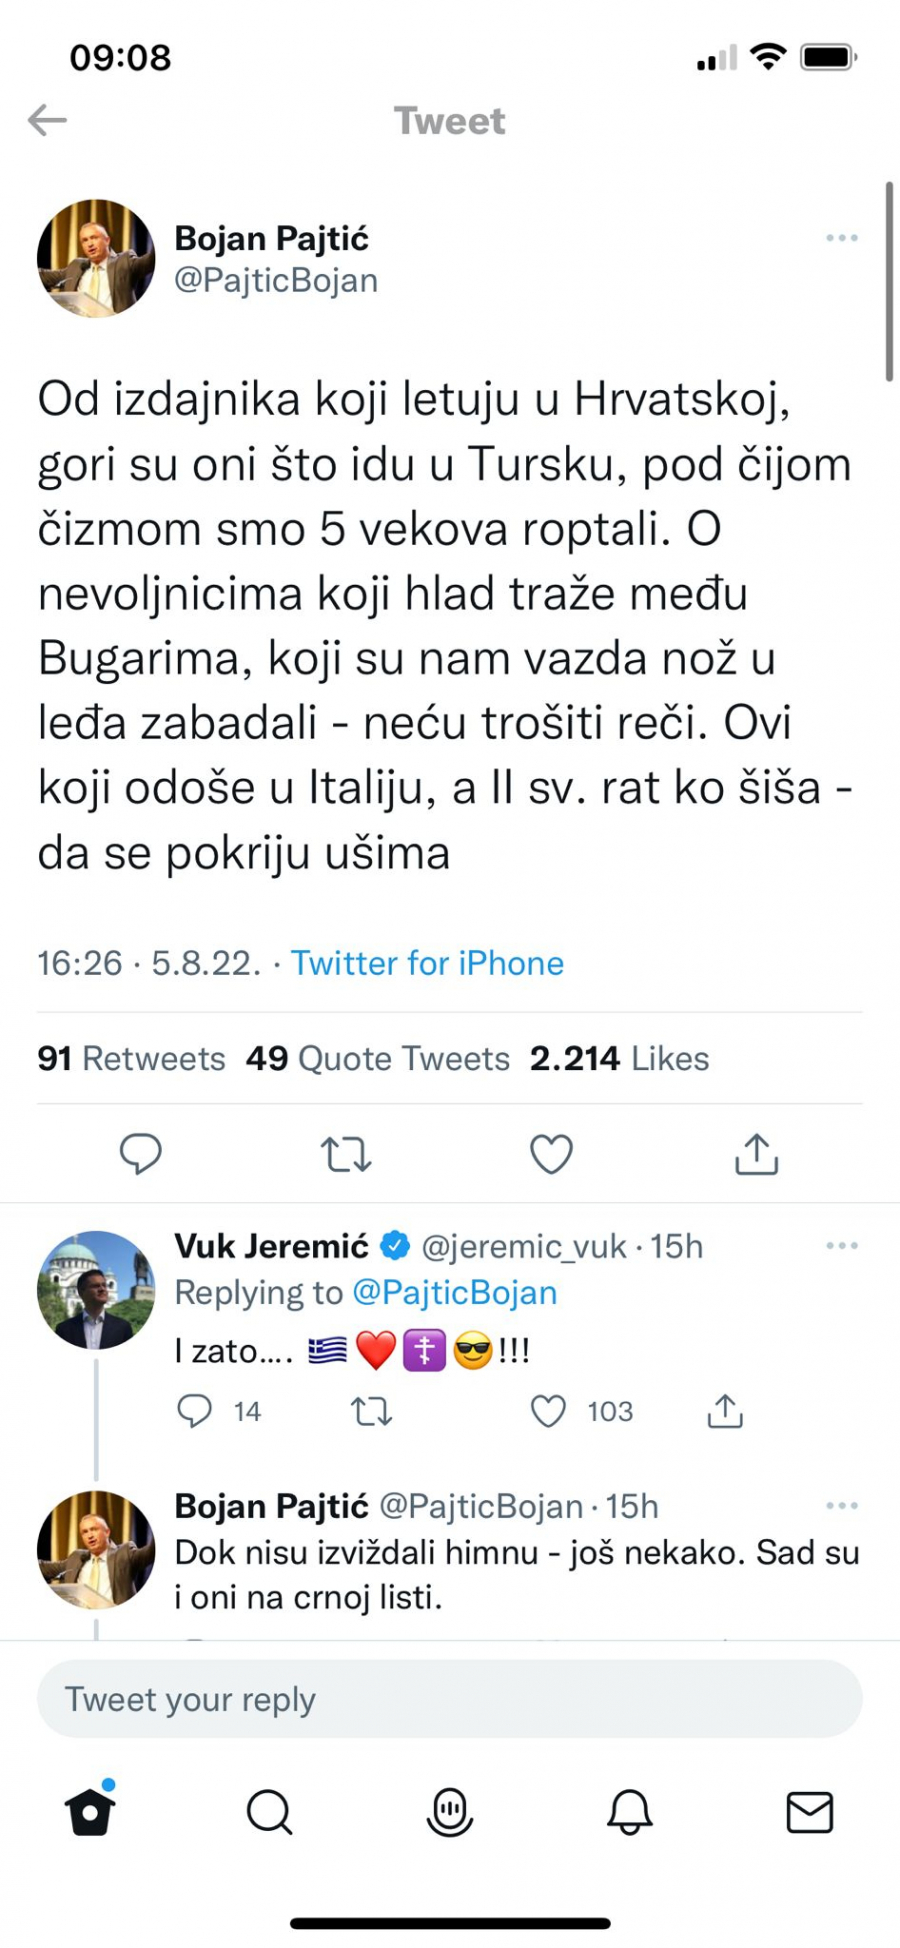The image size is (900, 1948).
Task: Go back with the arrow at top
Action: [x=45, y=120]
